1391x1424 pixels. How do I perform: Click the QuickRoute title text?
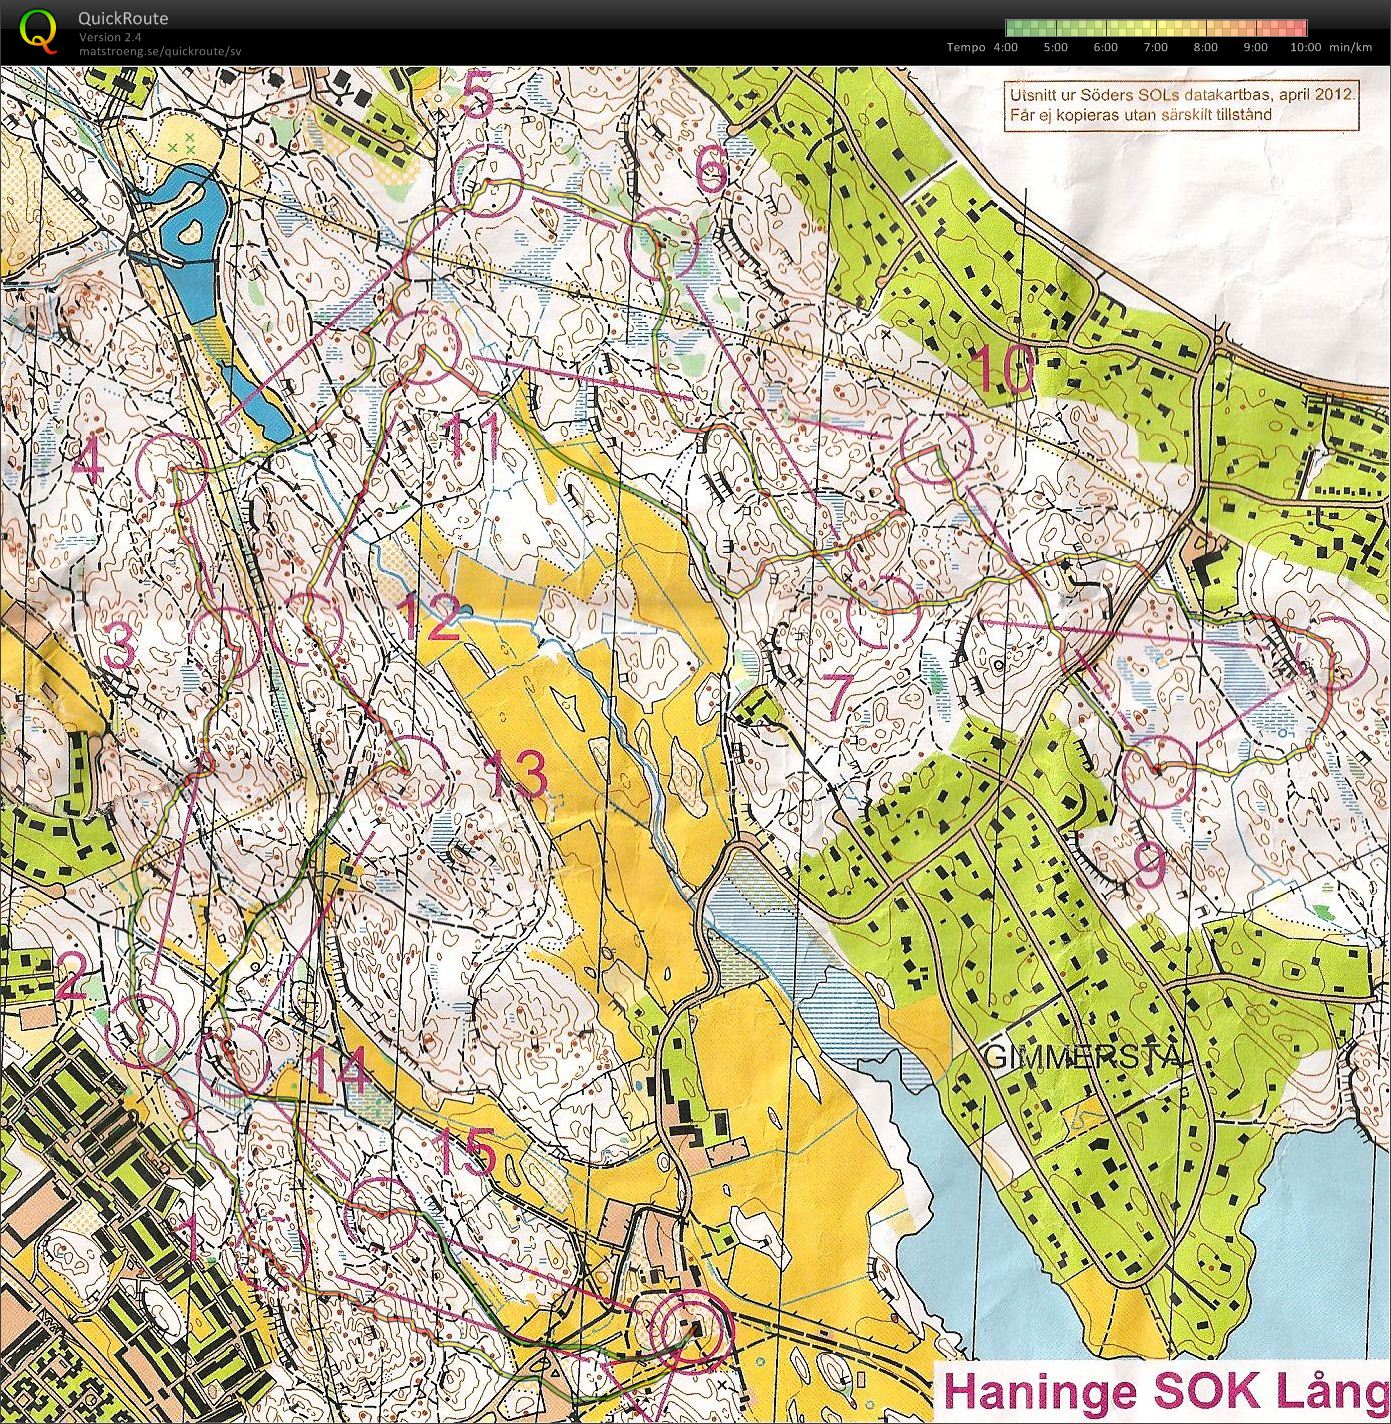click(x=123, y=18)
